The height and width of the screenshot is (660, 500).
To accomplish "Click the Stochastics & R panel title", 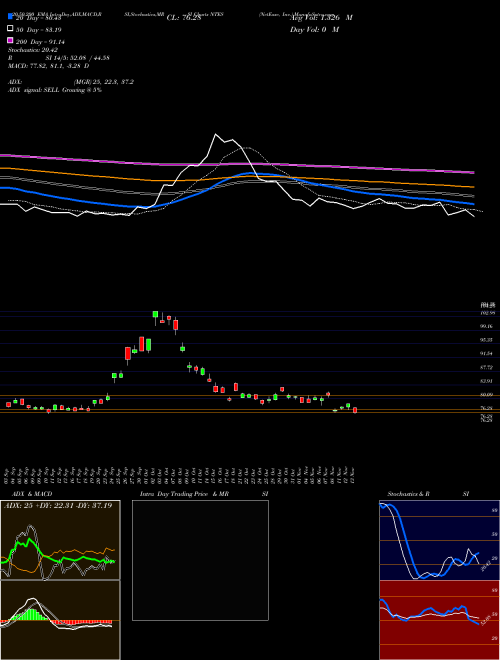I will pyautogui.click(x=408, y=494).
